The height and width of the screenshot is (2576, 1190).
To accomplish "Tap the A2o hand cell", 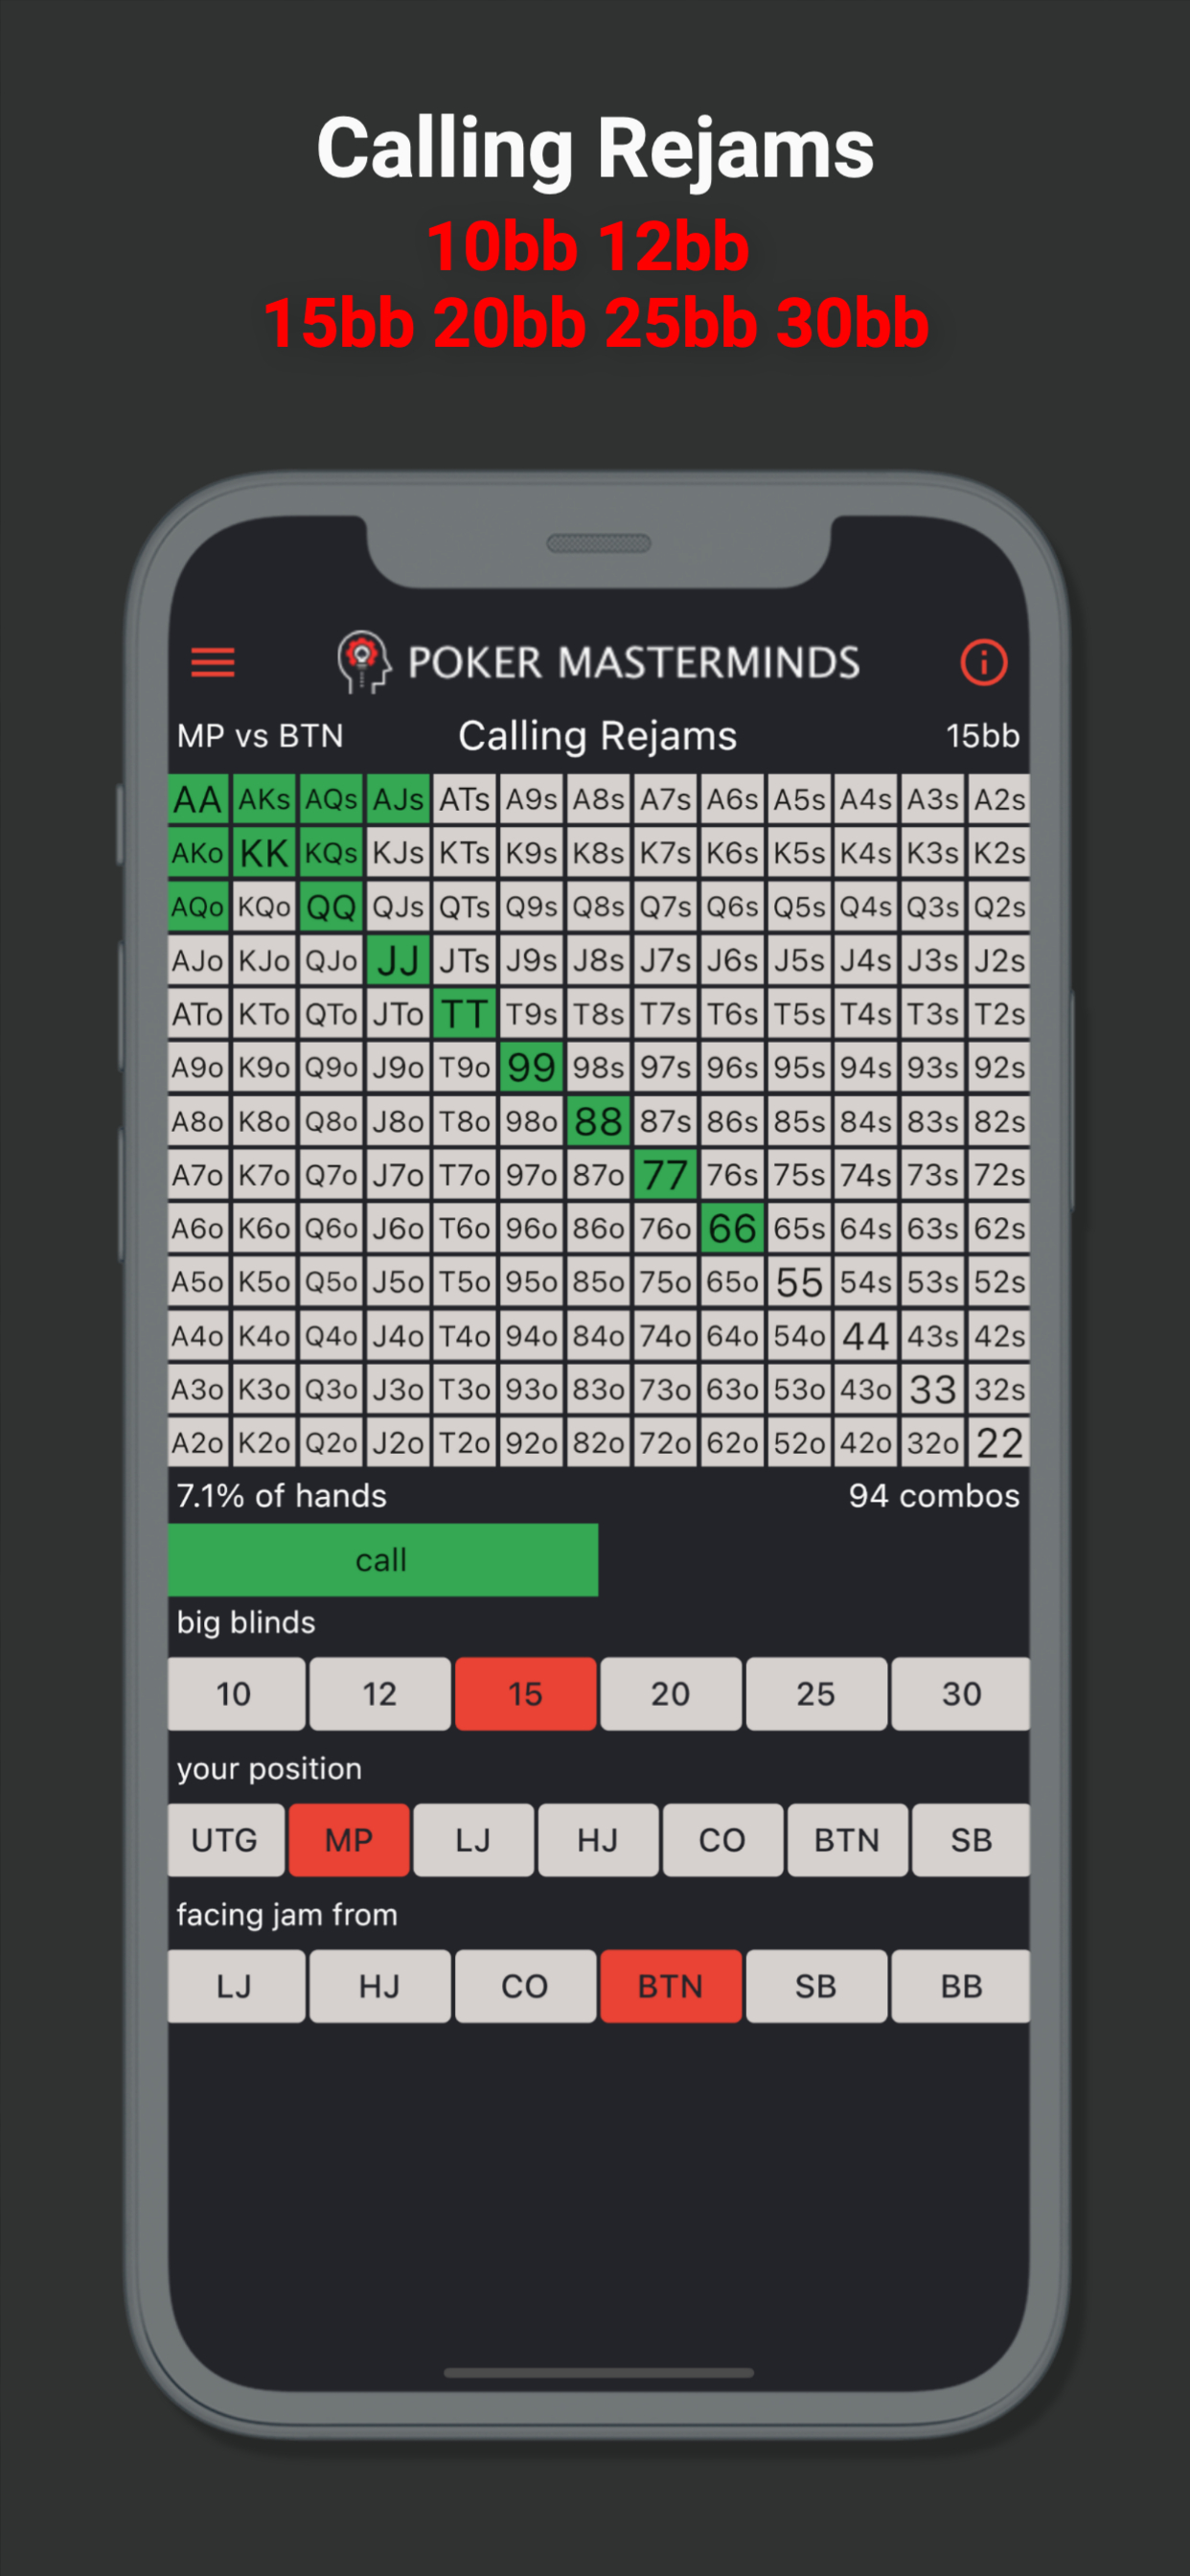I will pos(198,1442).
